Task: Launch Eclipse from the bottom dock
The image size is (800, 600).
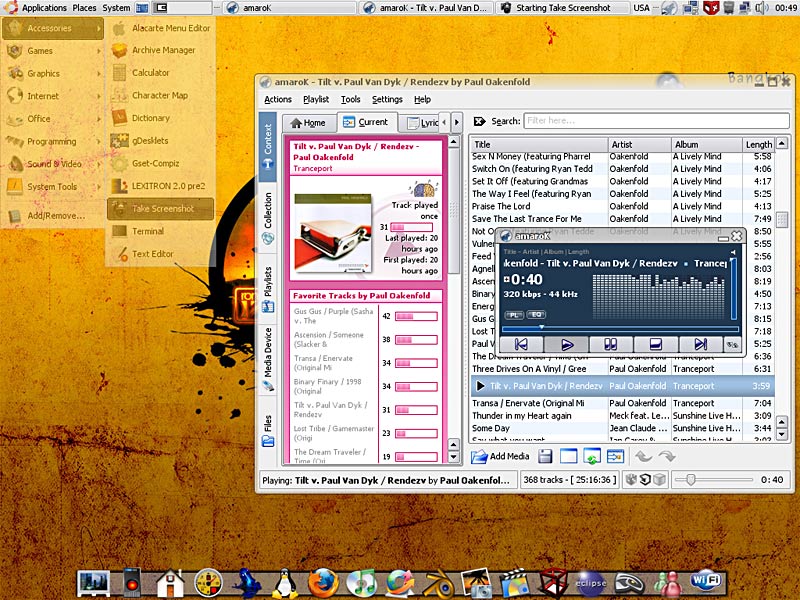Action: 590,583
